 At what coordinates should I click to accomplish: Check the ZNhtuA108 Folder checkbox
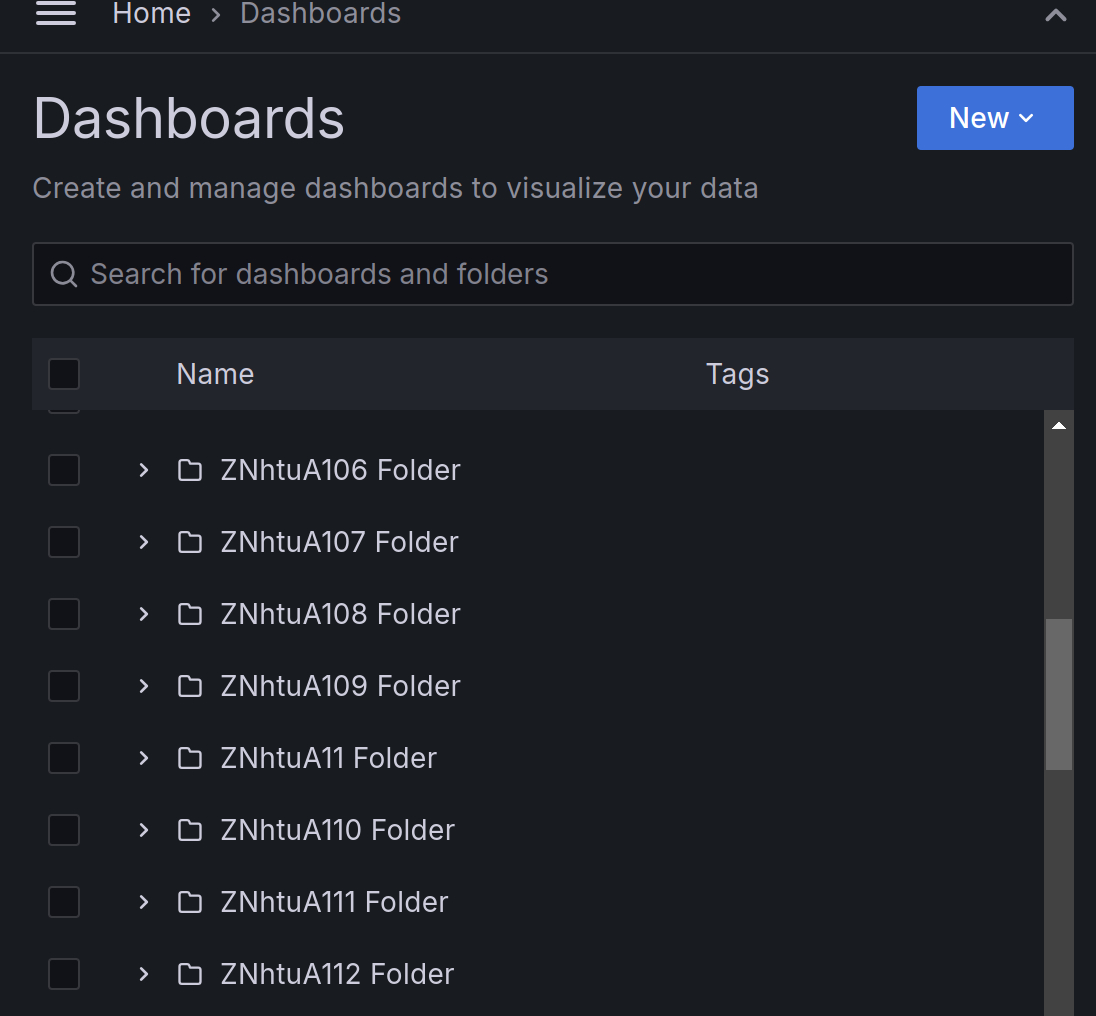[x=63, y=614]
